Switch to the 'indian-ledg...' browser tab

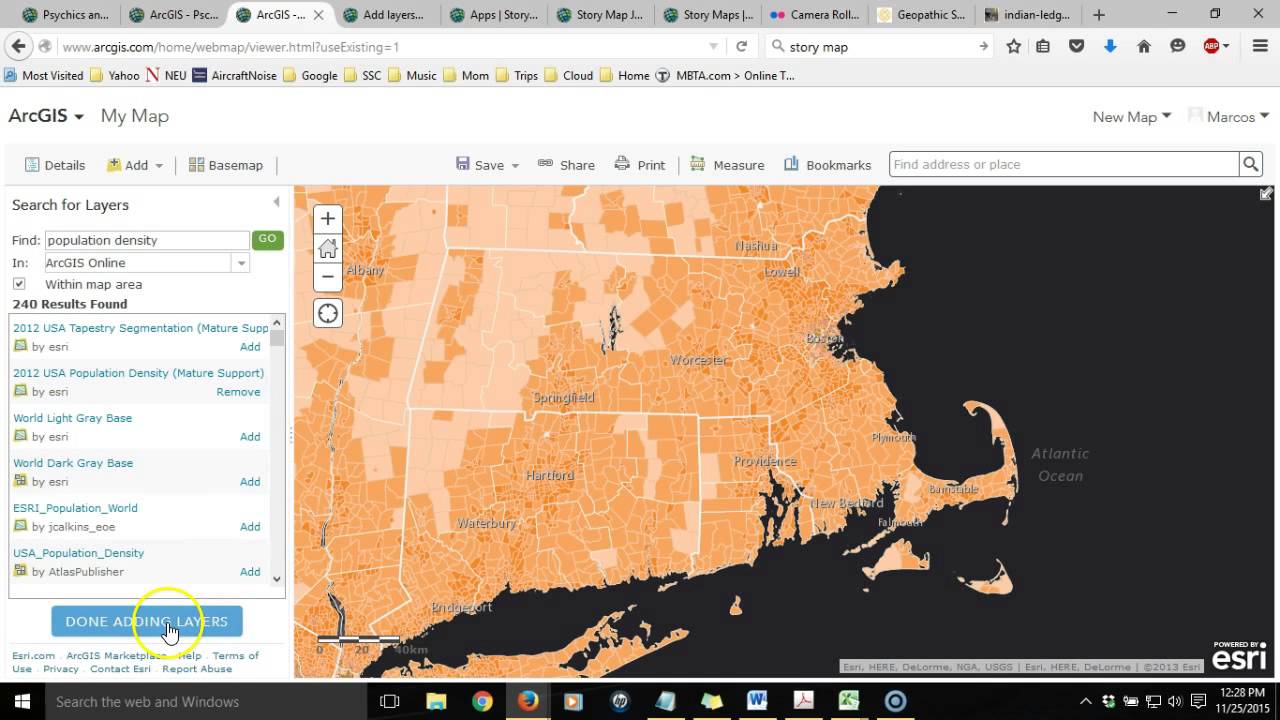pos(1028,15)
